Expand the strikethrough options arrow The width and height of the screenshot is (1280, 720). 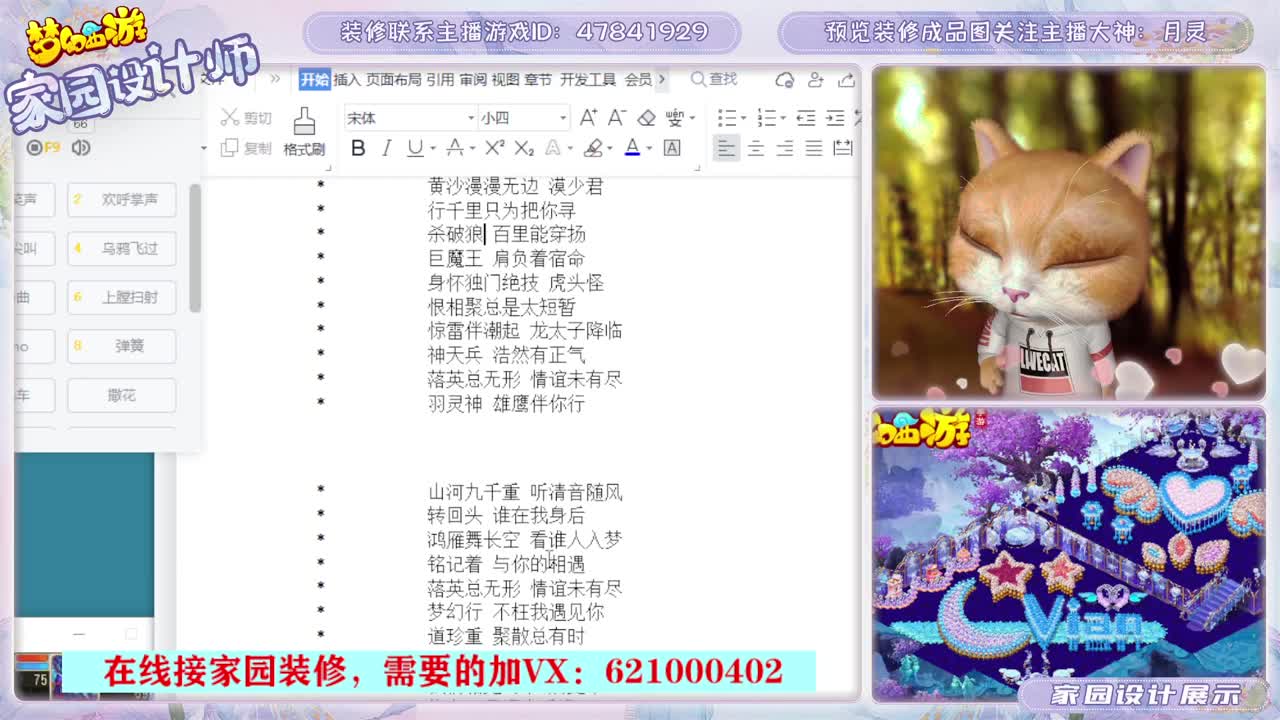(471, 149)
